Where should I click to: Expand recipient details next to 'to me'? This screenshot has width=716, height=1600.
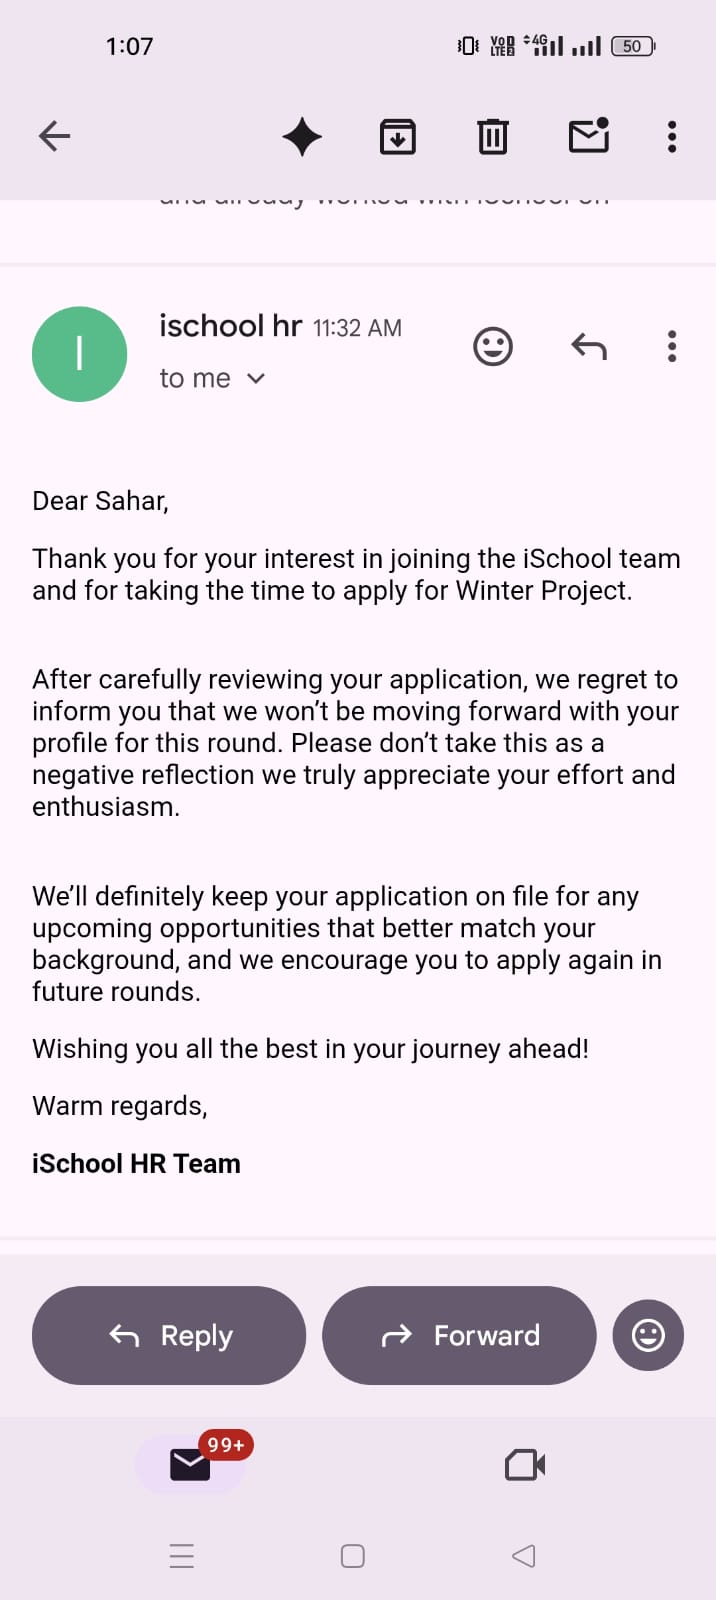click(256, 378)
